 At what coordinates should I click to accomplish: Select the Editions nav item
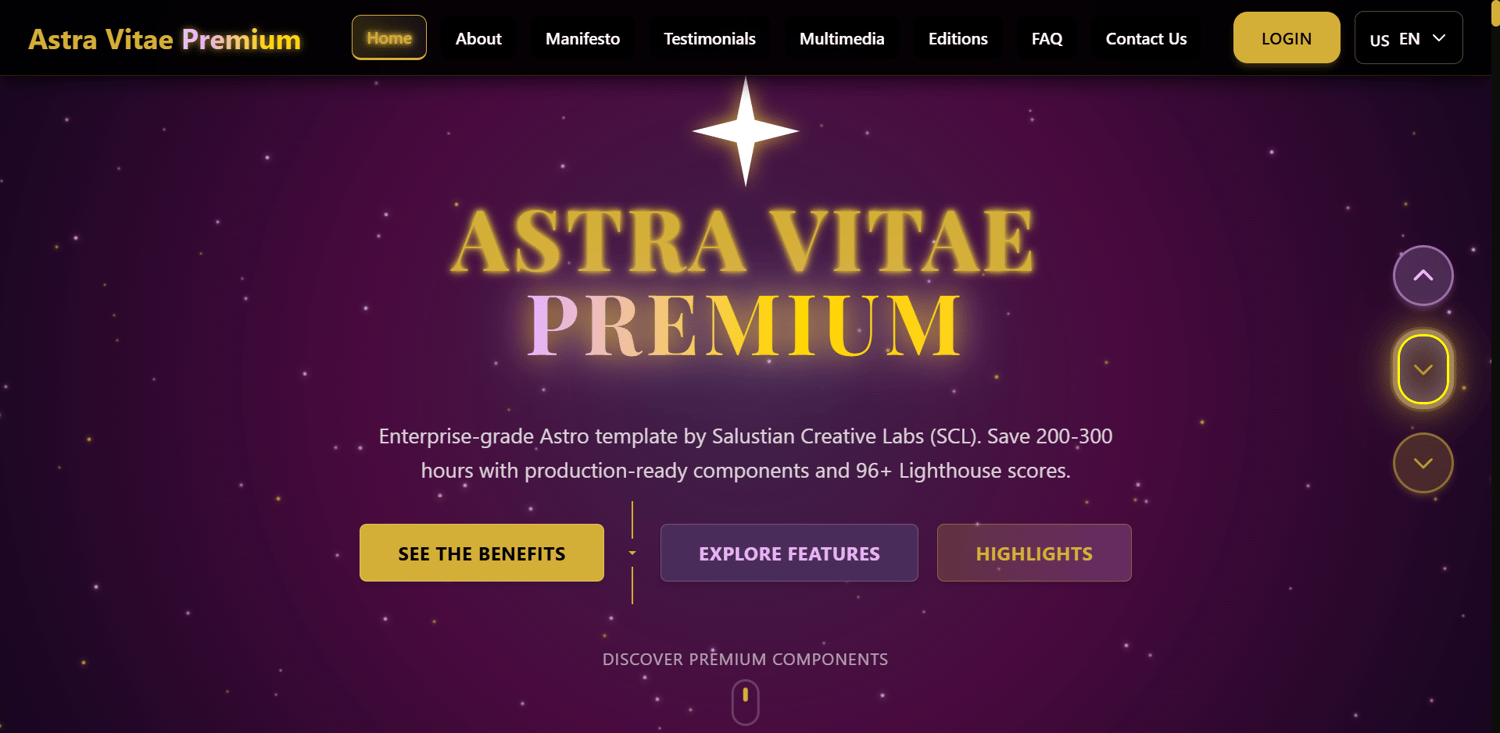click(x=958, y=39)
